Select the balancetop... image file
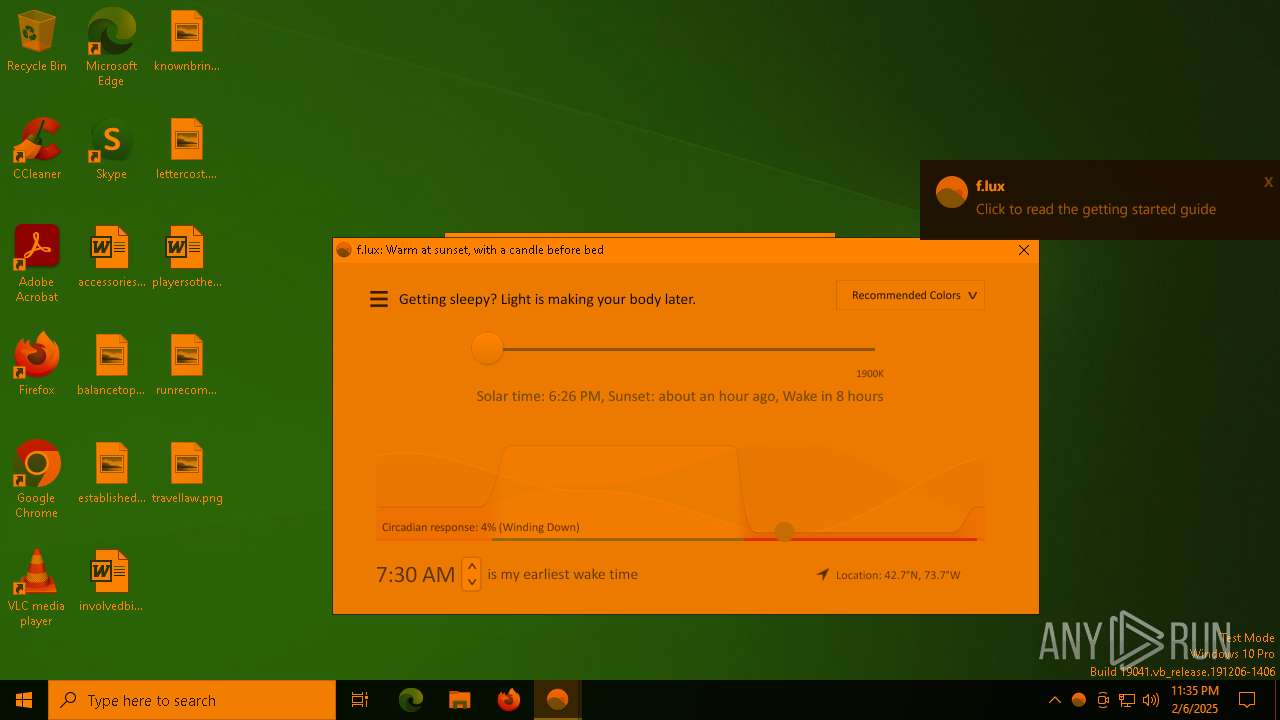Screen dimensions: 1280x720 click(x=111, y=365)
